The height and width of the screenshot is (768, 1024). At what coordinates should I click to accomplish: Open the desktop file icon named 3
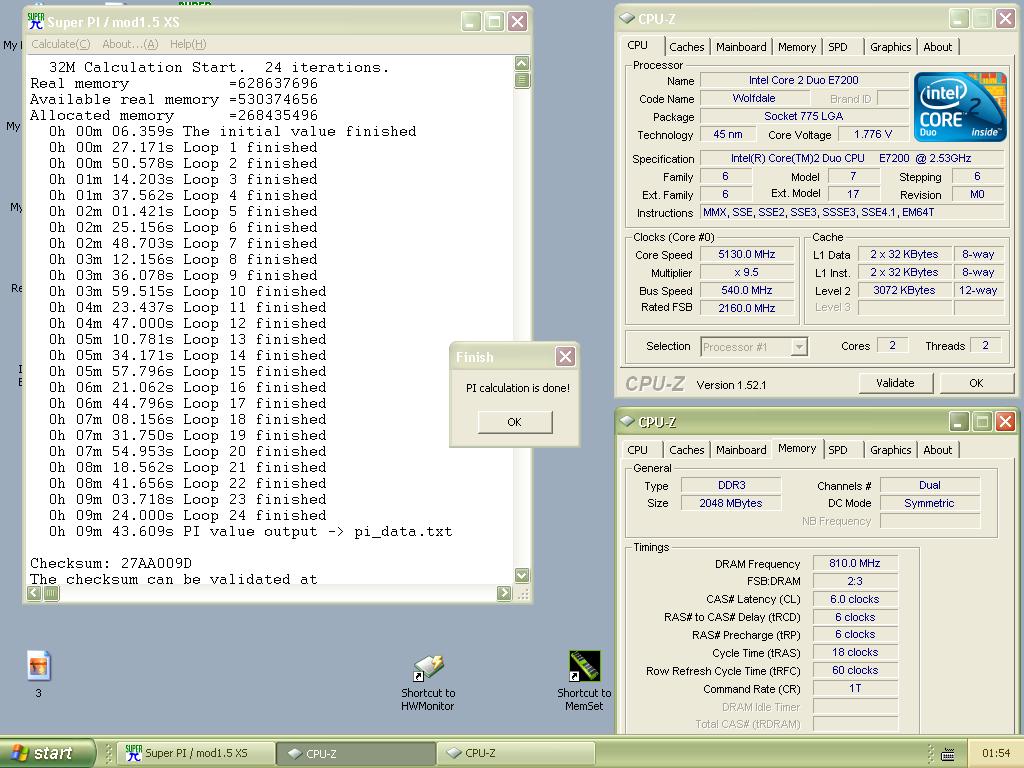[x=39, y=675]
